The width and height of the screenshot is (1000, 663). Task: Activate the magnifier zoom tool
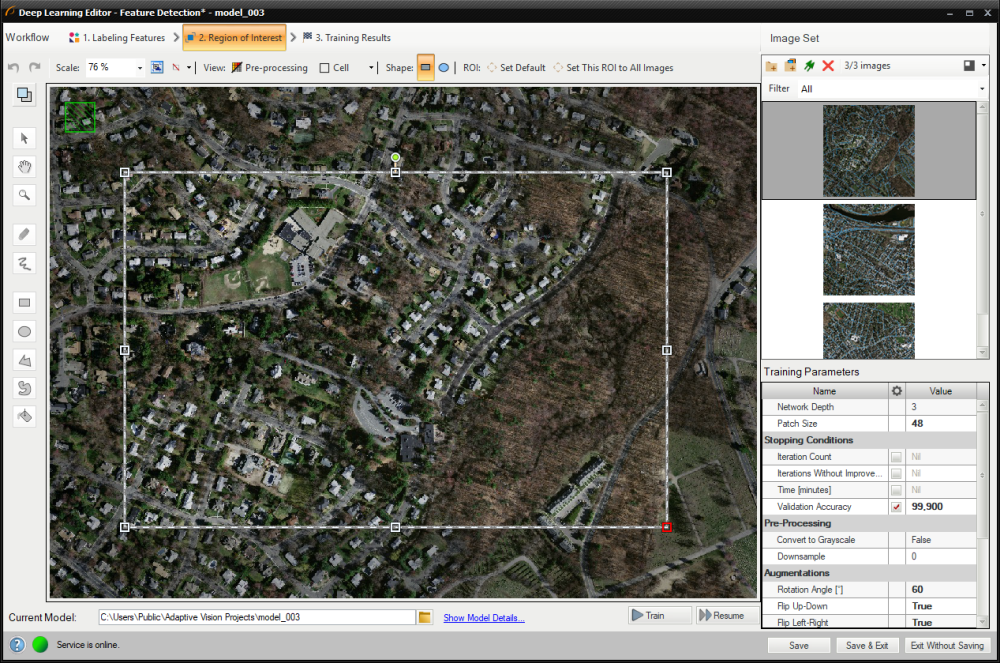pyautogui.click(x=25, y=195)
